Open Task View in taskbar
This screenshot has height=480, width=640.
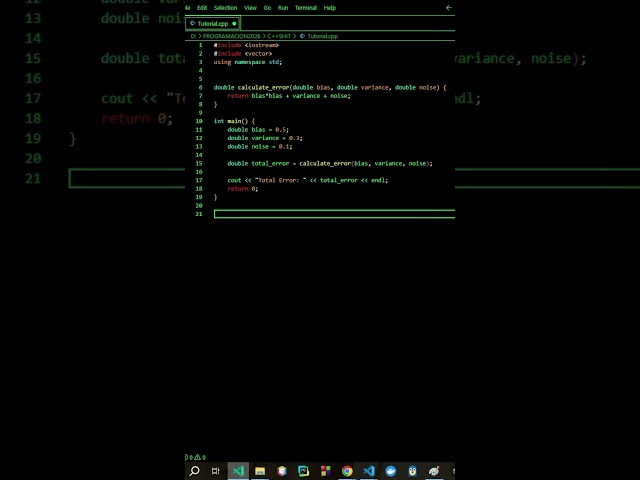coord(216,471)
